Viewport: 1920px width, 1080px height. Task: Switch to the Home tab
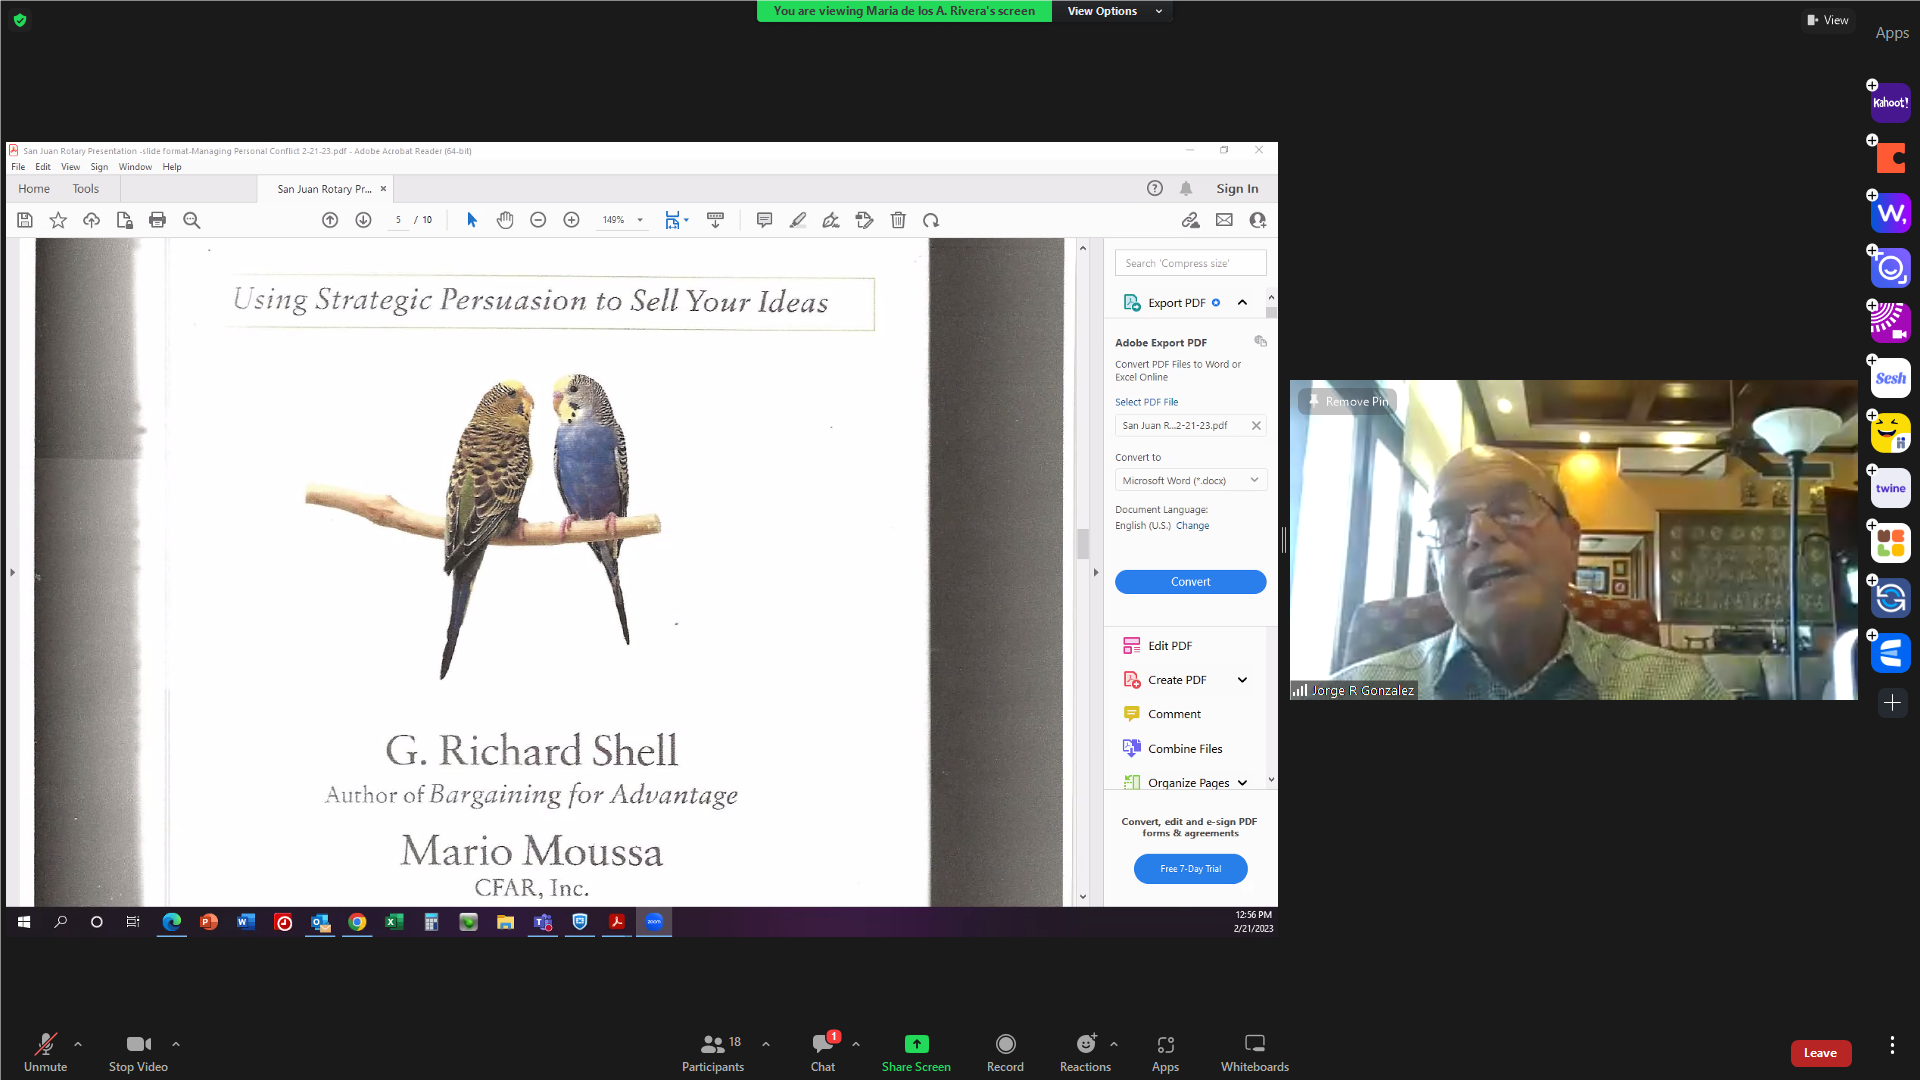click(x=34, y=189)
